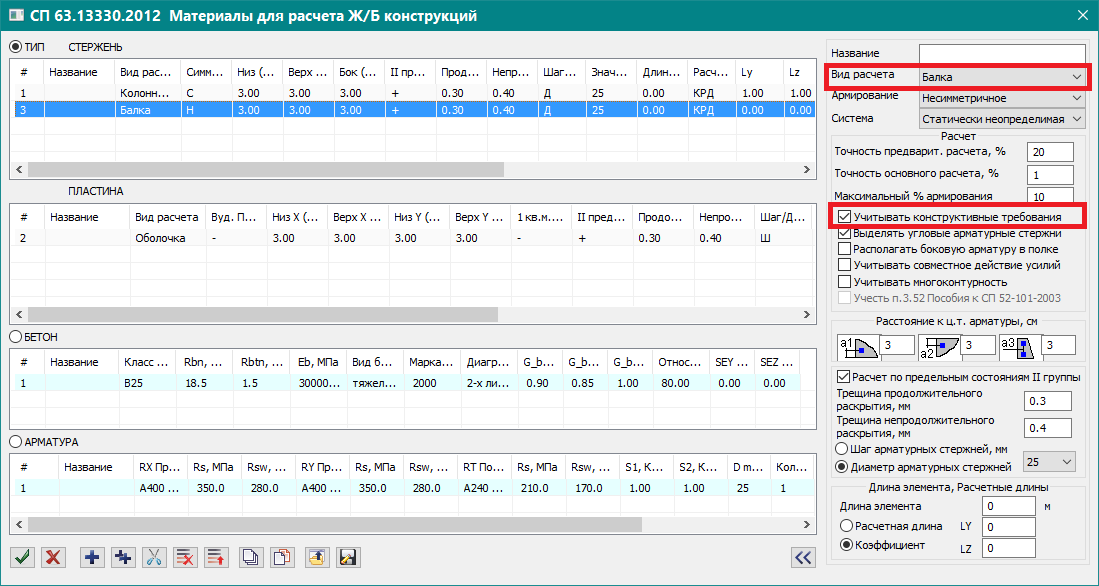1099x586 pixels.
Task: Click the blue plus add row icon
Action: tap(92, 558)
